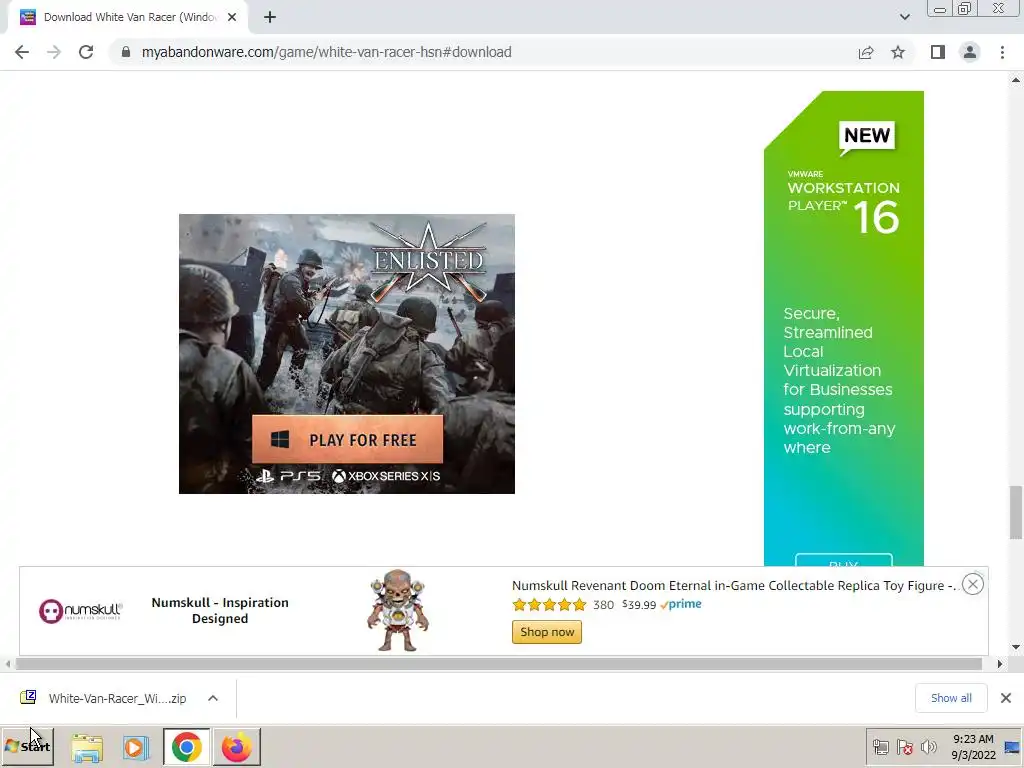Open the Numskull Revenant Doom Eternal product title
The height and width of the screenshot is (768, 1024).
tap(735, 586)
